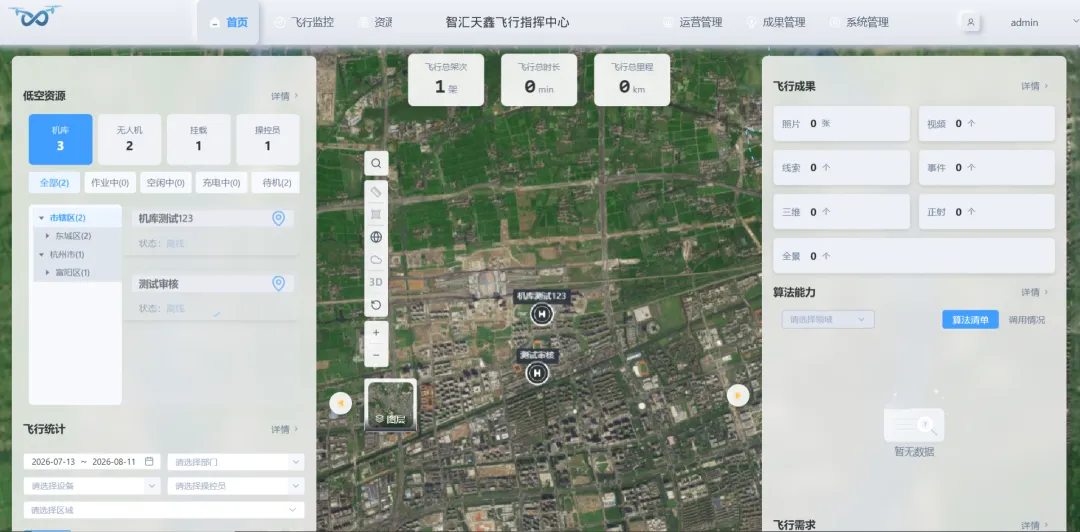This screenshot has width=1080, height=532.
Task: Click the 测试审核 helipad marker on map
Action: point(537,374)
